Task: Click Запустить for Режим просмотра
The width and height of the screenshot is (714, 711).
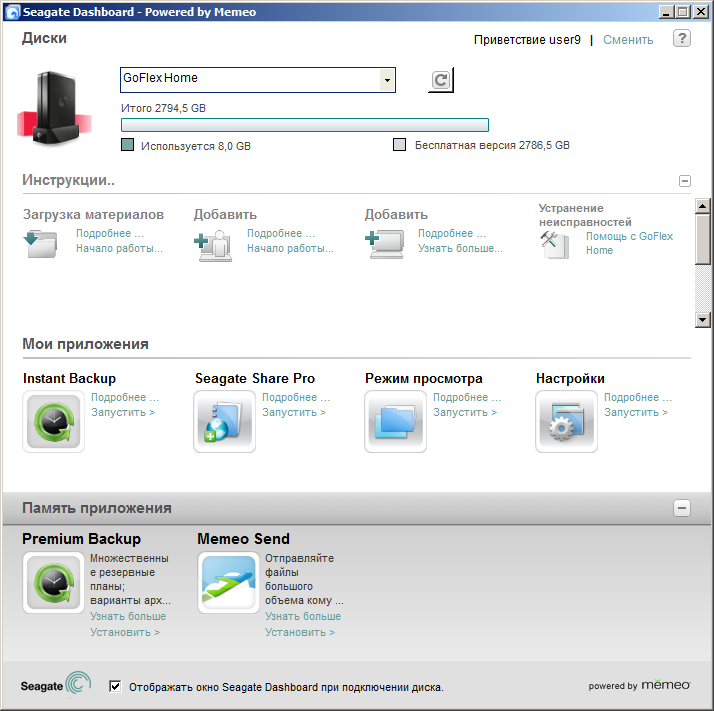Action: tap(465, 412)
